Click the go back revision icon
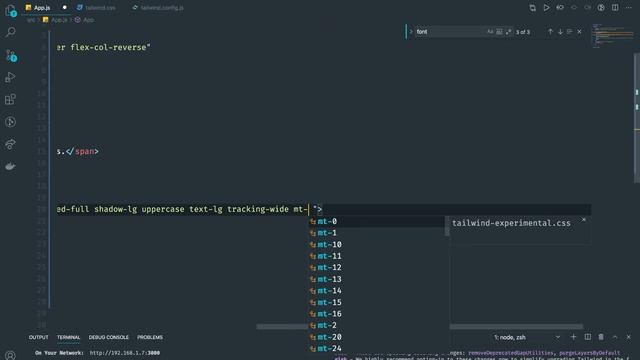This screenshot has width=640, height=360. 560,8
